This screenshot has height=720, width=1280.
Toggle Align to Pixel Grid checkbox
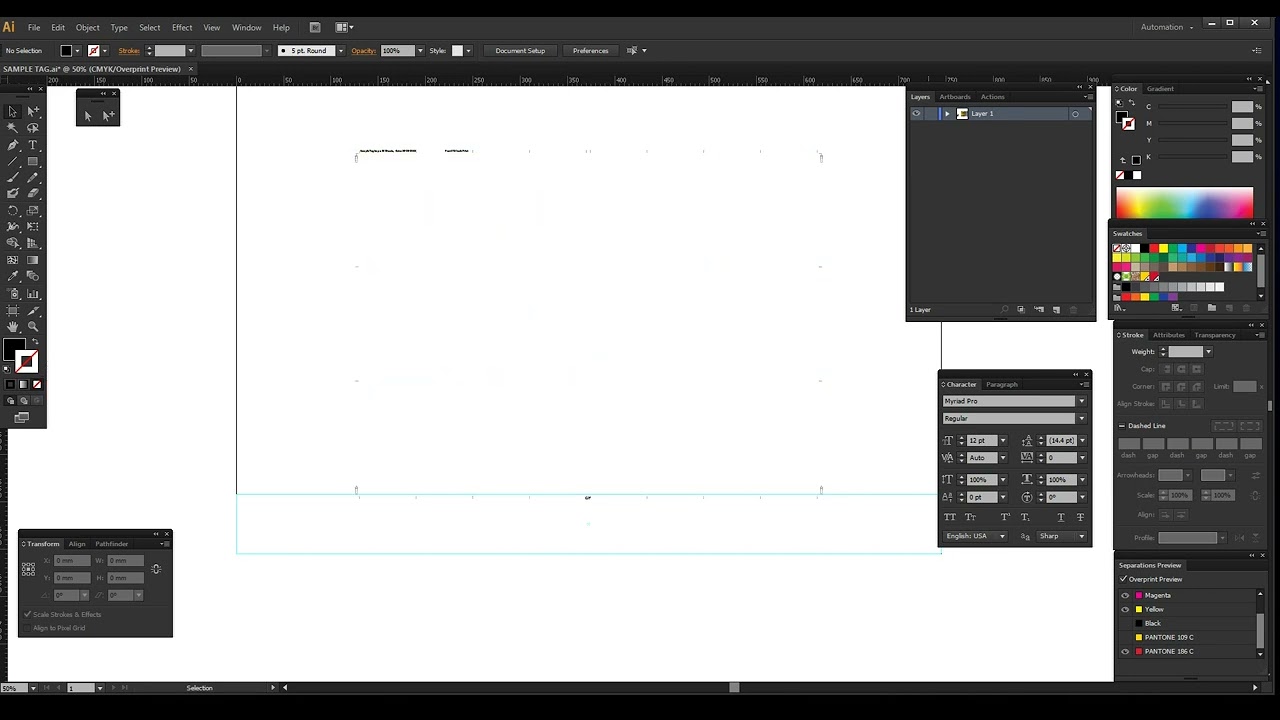click(x=27, y=628)
